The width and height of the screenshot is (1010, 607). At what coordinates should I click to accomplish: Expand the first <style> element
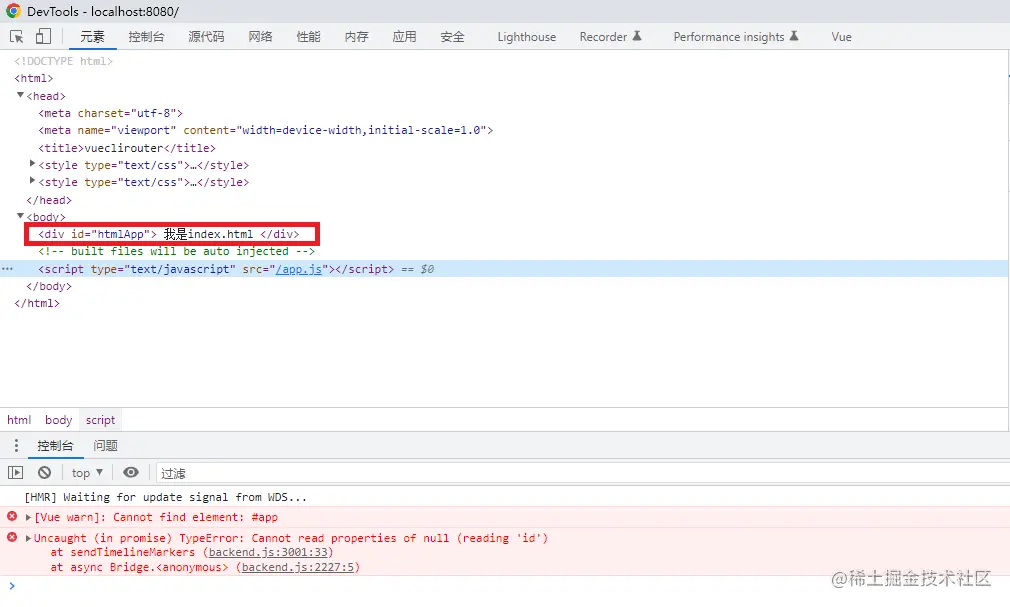click(31, 164)
